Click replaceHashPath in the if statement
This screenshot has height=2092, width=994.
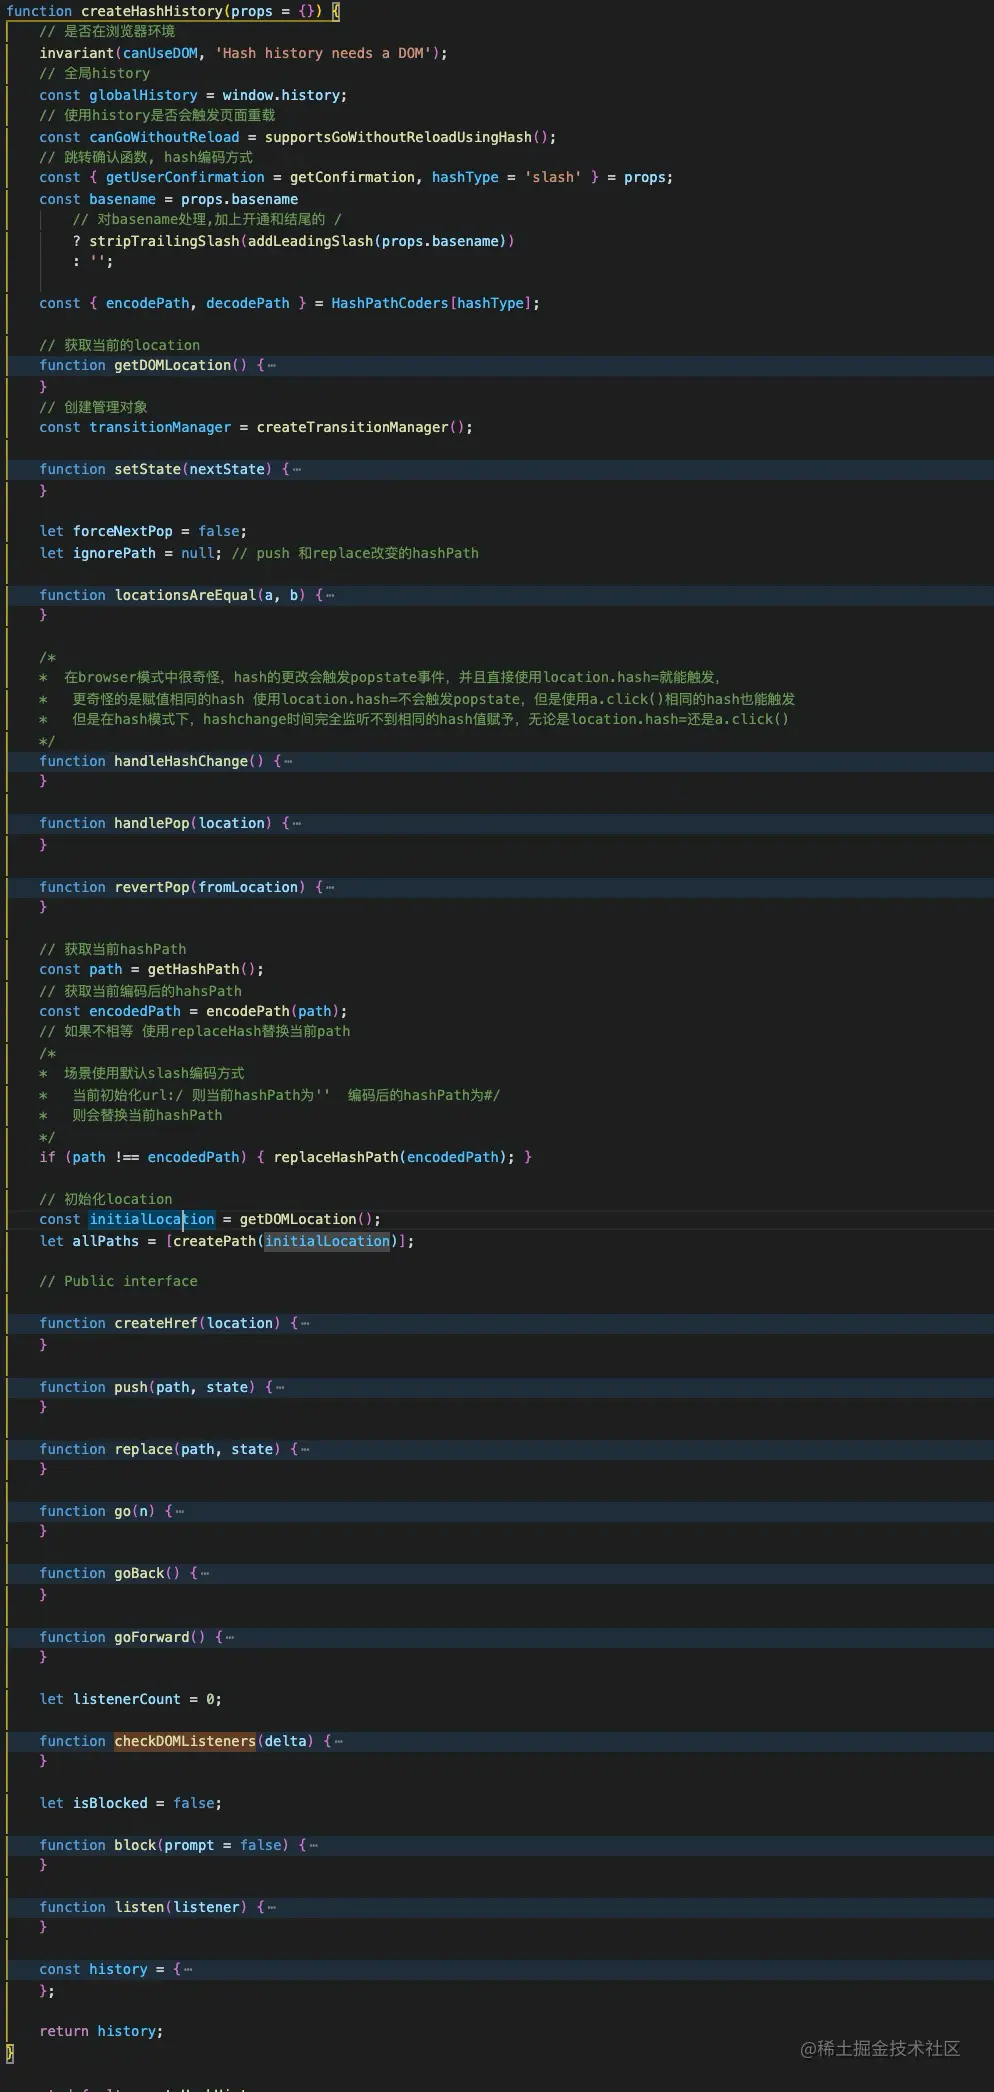point(335,1157)
